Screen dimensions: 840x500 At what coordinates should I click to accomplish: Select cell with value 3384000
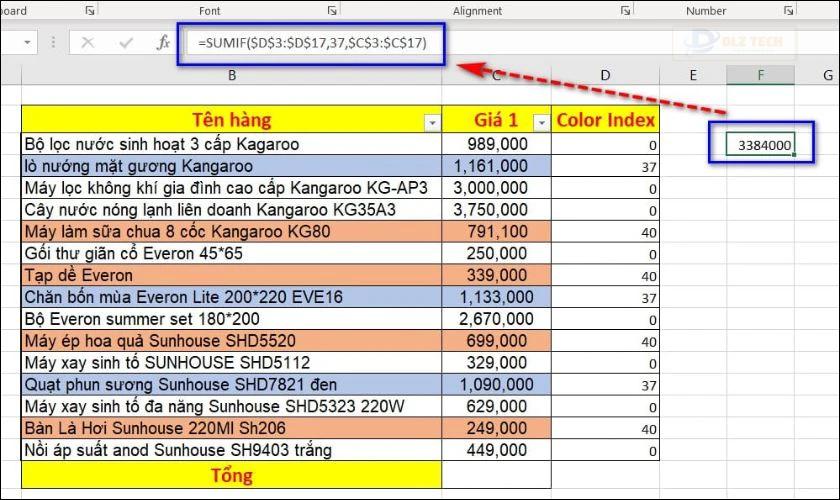(760, 145)
